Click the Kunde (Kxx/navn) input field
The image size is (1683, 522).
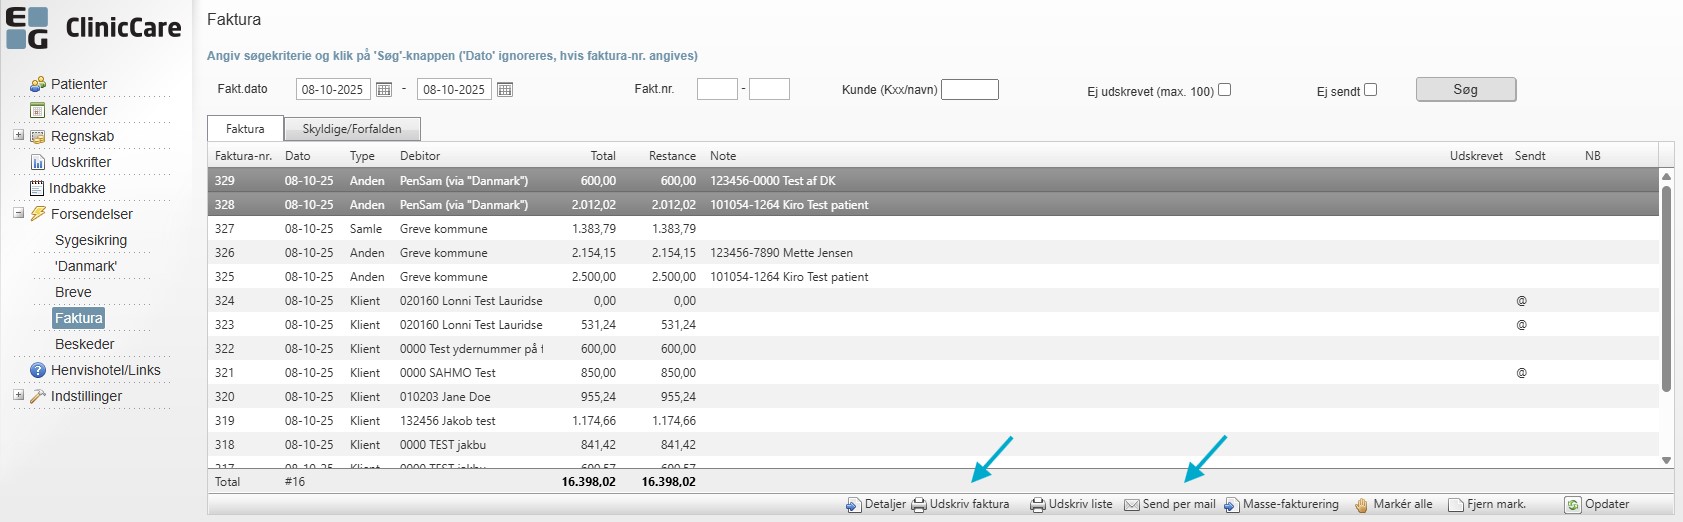[970, 90]
